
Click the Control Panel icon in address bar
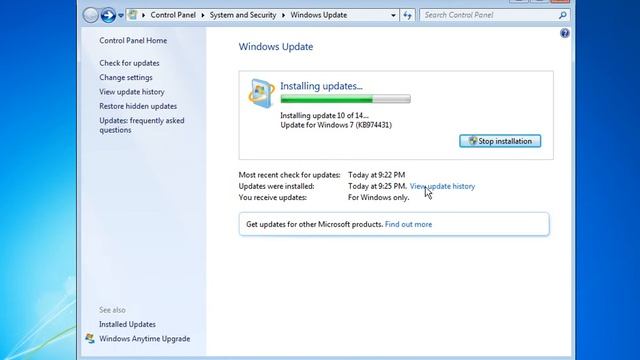pyautogui.click(x=133, y=15)
